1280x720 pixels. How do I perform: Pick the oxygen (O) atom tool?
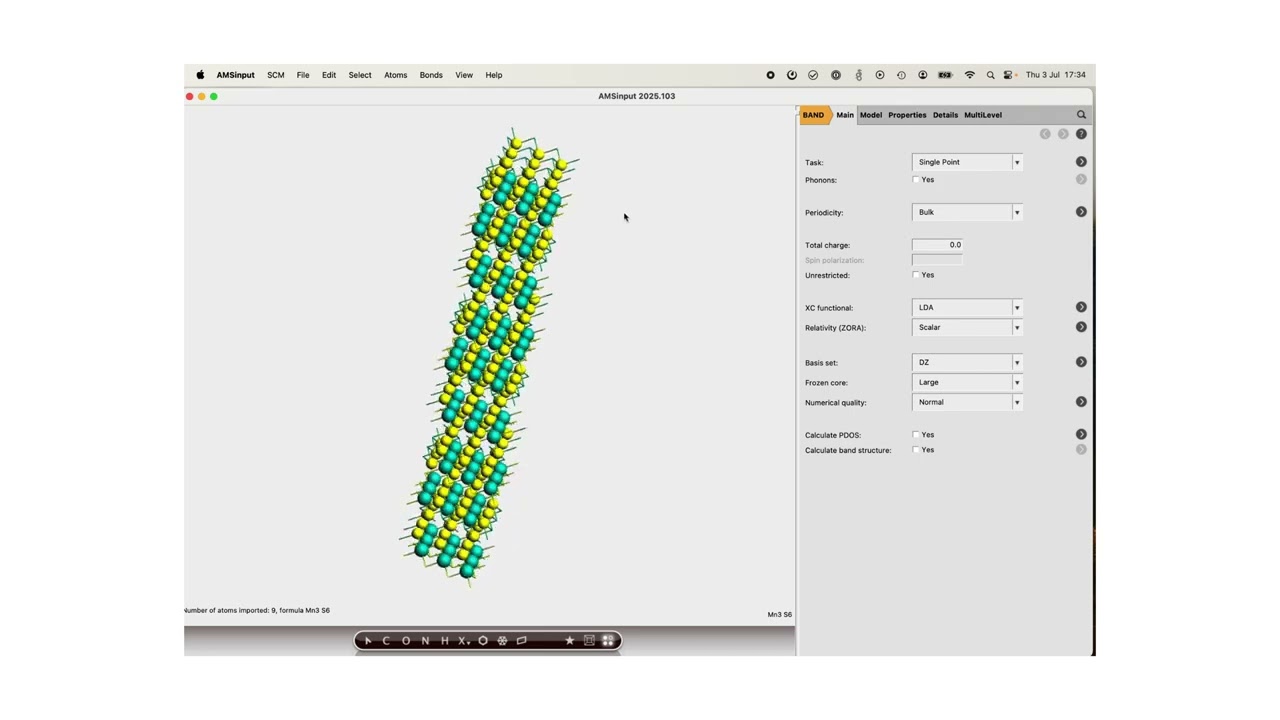[x=406, y=641]
